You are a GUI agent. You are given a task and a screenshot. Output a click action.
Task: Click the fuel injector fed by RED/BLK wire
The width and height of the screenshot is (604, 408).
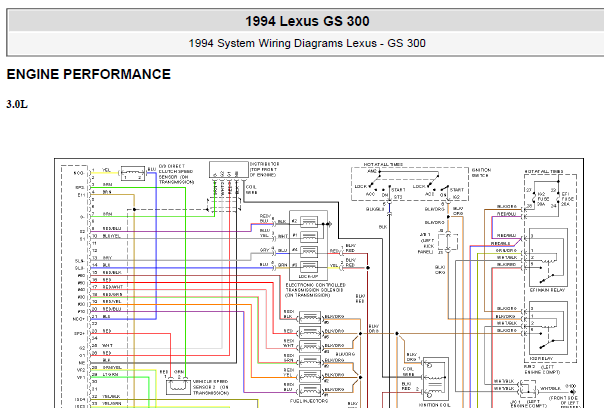click(310, 318)
